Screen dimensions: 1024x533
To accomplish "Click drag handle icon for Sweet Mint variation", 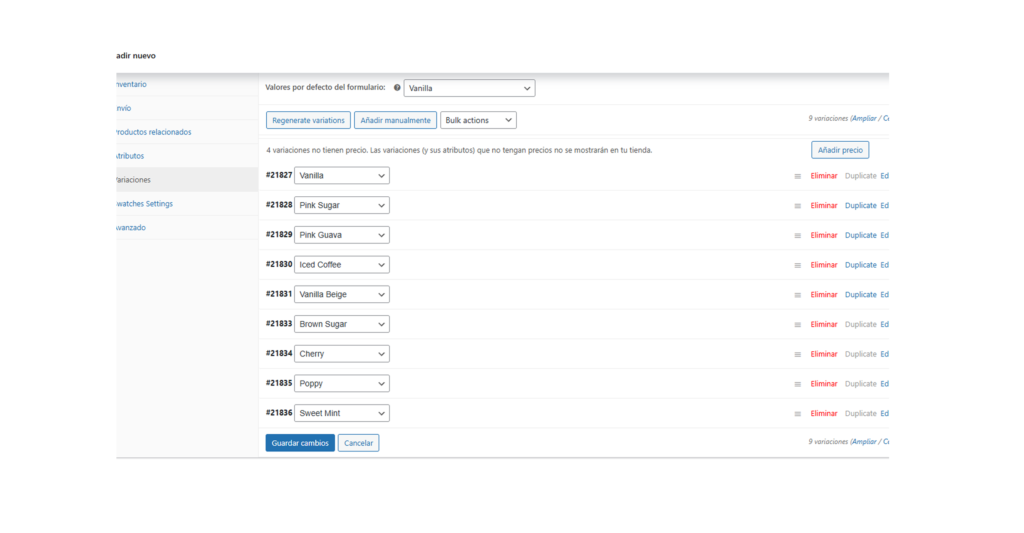I will pos(797,414).
